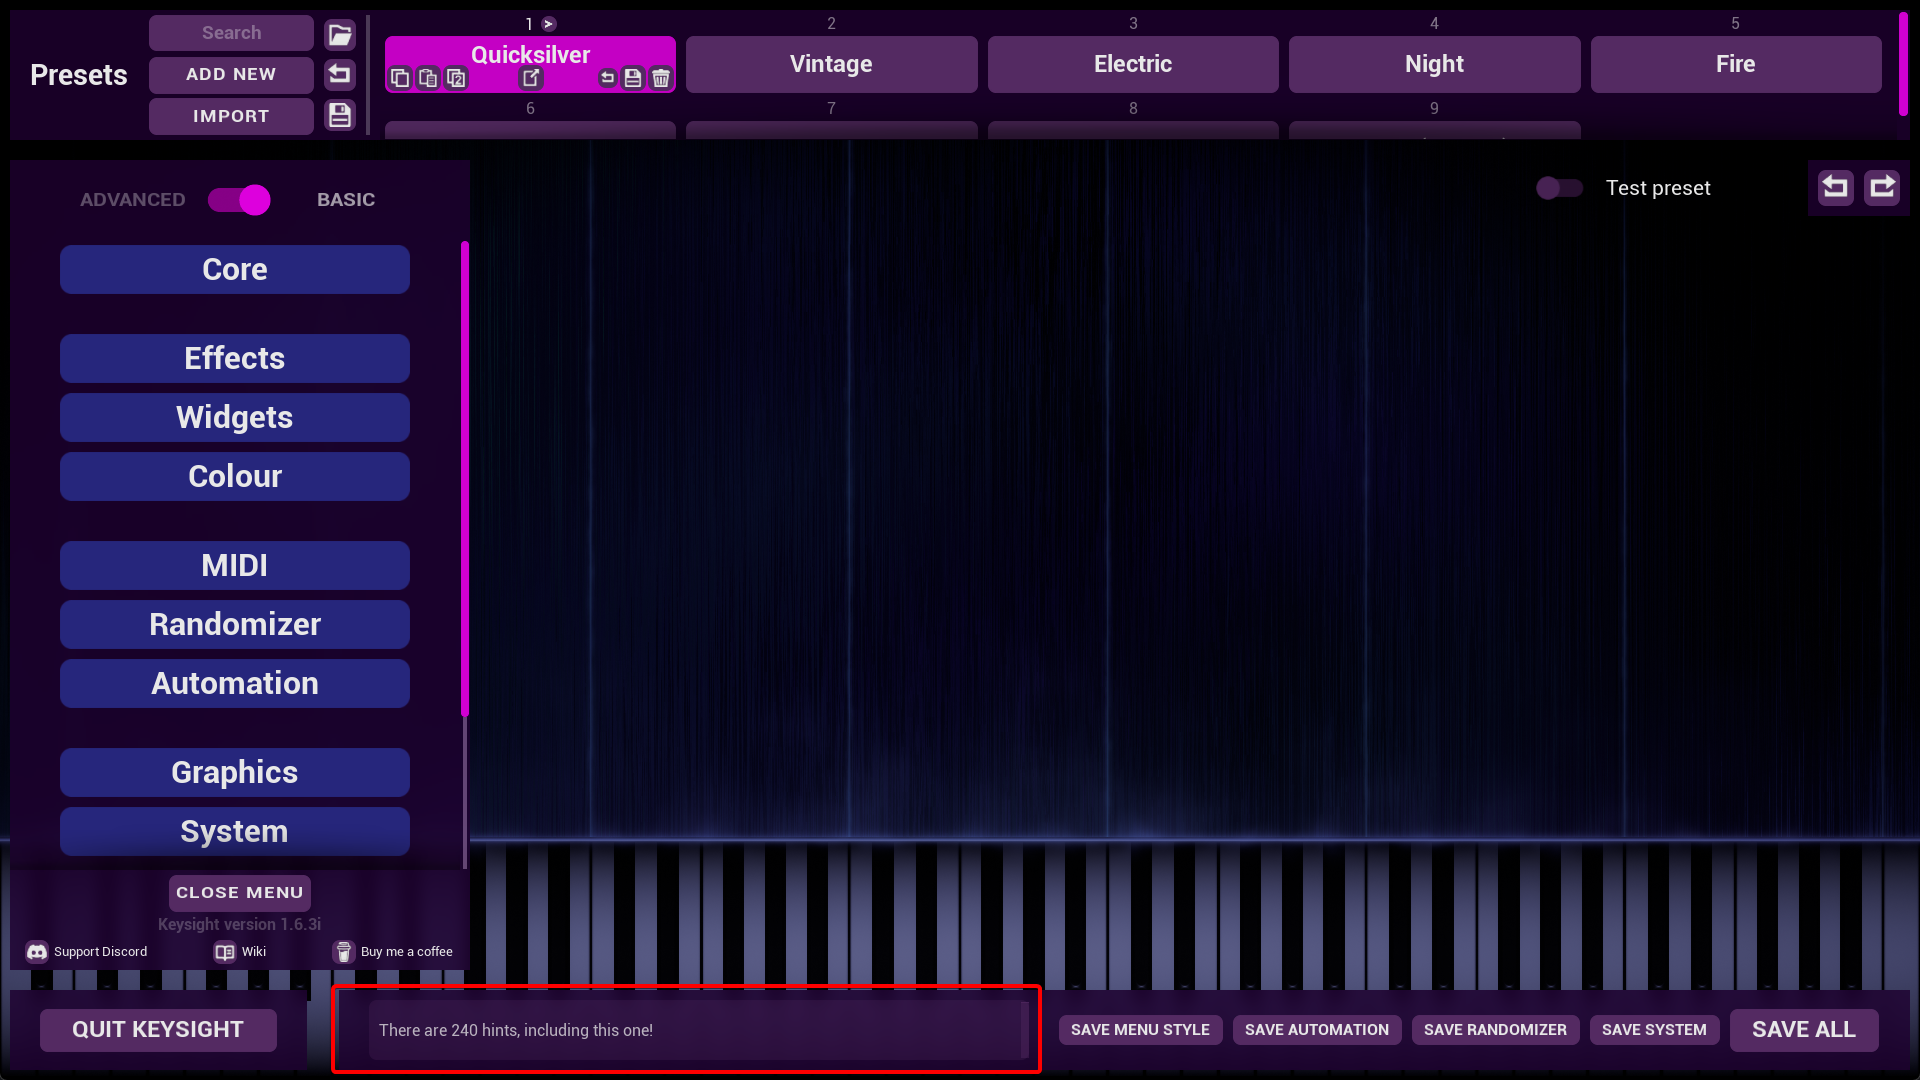The width and height of the screenshot is (1920, 1080).
Task: Save the Quicksilver preset with its floppy icon
Action: tap(633, 78)
